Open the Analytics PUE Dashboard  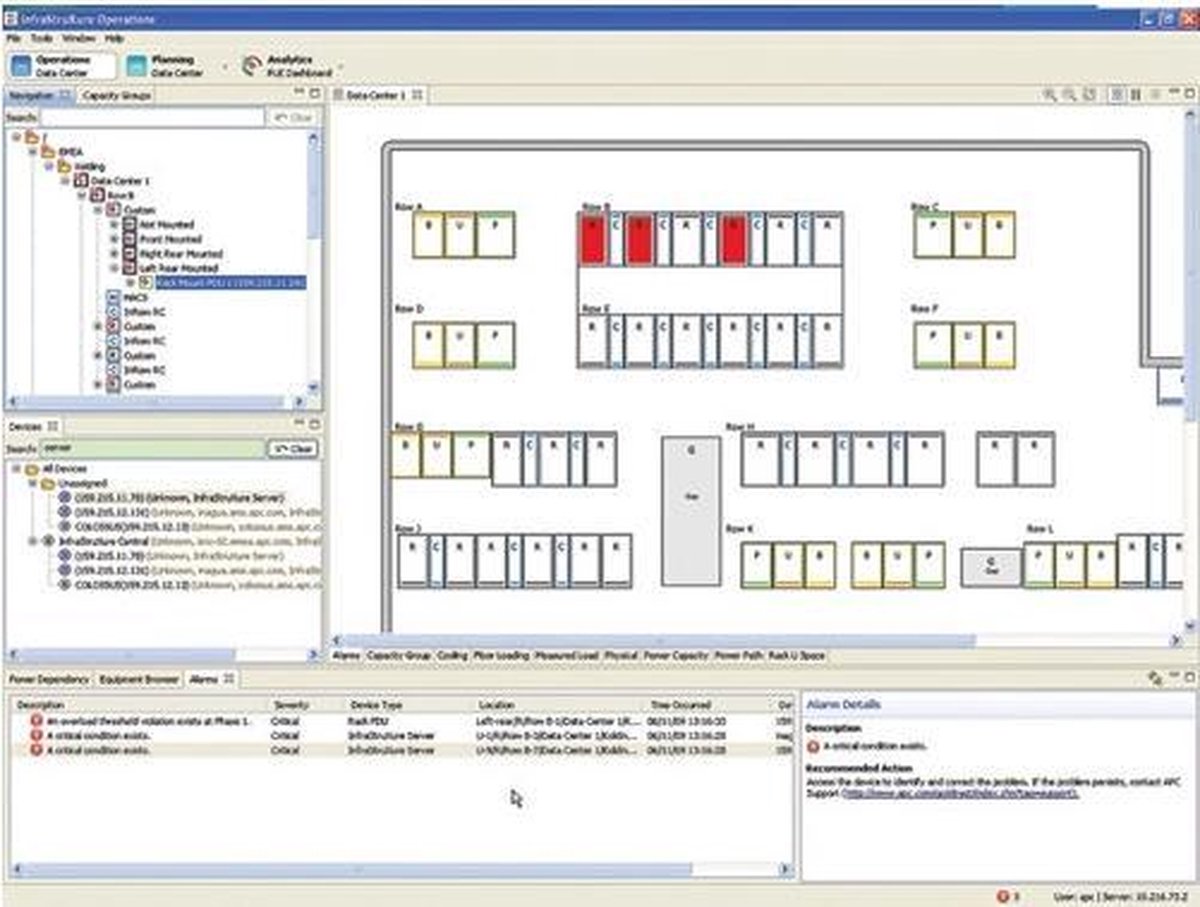pyautogui.click(x=288, y=66)
